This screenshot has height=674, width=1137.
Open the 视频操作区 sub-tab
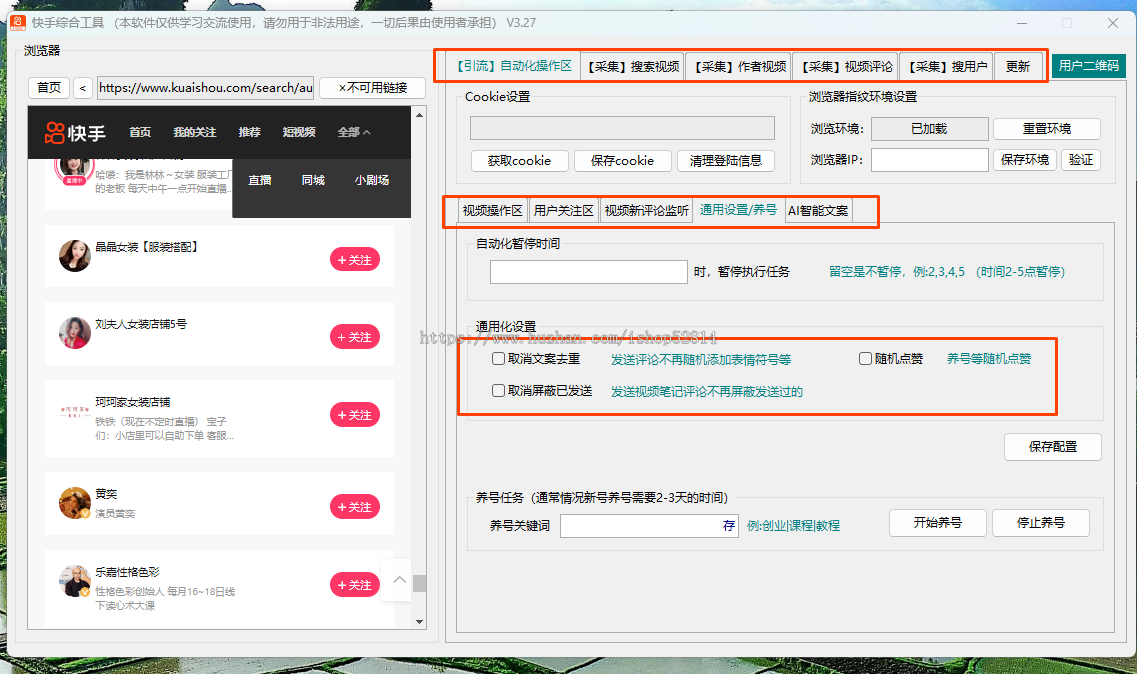tap(492, 210)
